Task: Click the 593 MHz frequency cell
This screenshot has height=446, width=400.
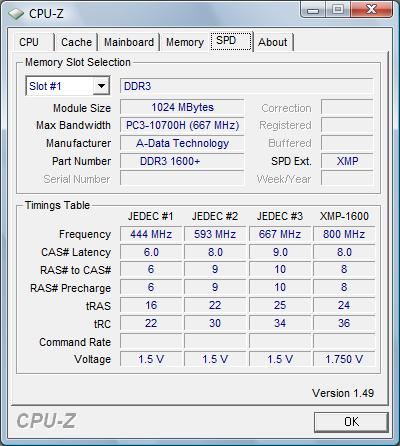Action: (x=215, y=234)
